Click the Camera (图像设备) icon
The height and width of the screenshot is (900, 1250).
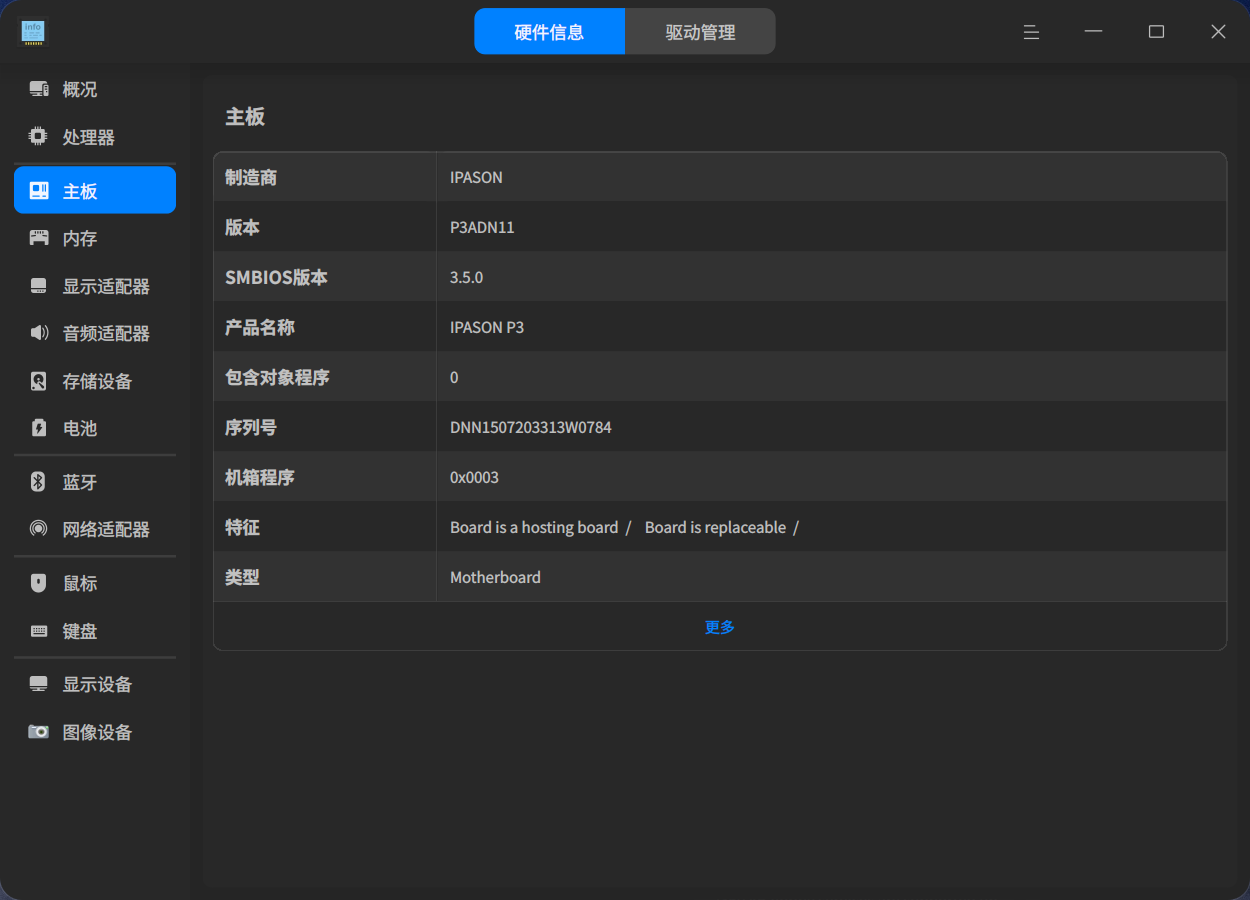[39, 732]
